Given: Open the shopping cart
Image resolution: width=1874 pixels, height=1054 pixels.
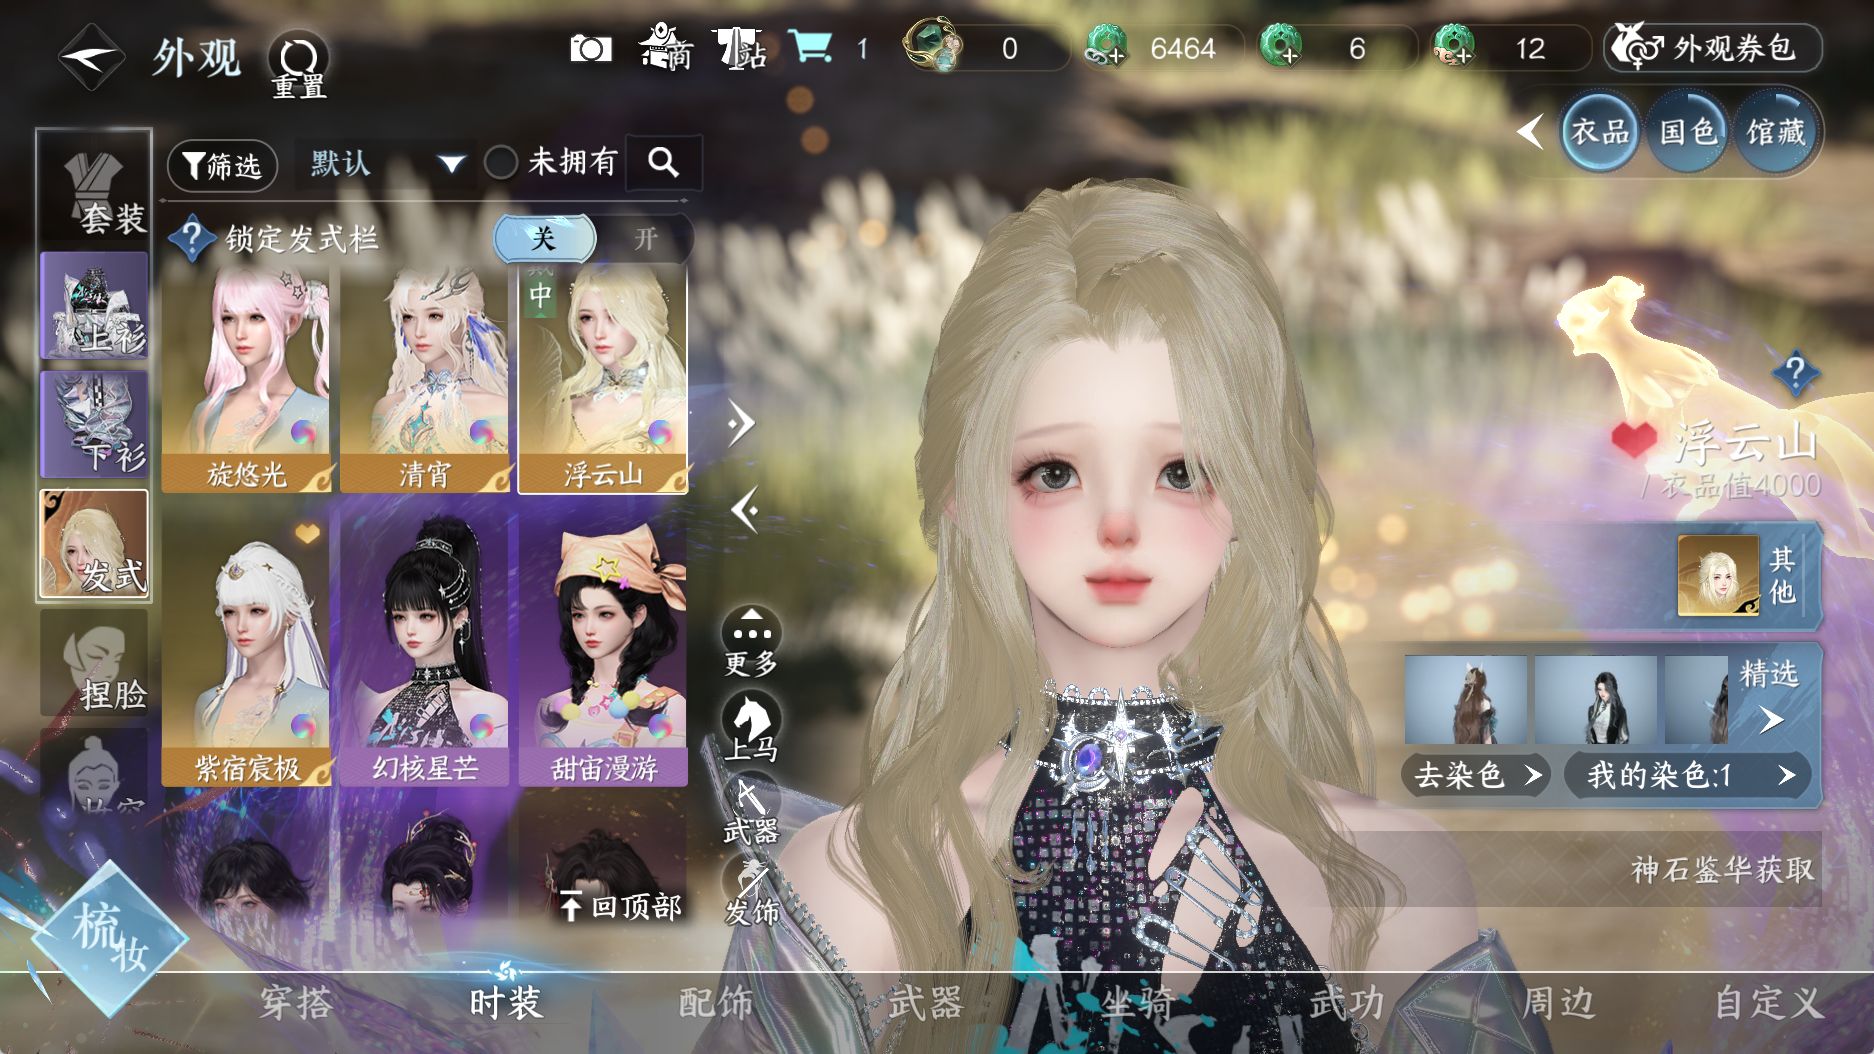Looking at the screenshot, I should 810,47.
